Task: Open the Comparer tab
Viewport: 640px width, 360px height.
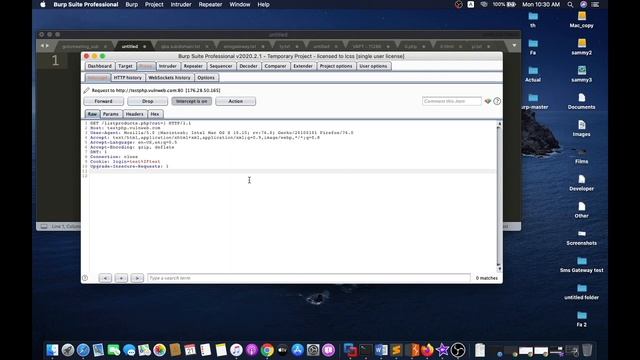Action: [276, 66]
